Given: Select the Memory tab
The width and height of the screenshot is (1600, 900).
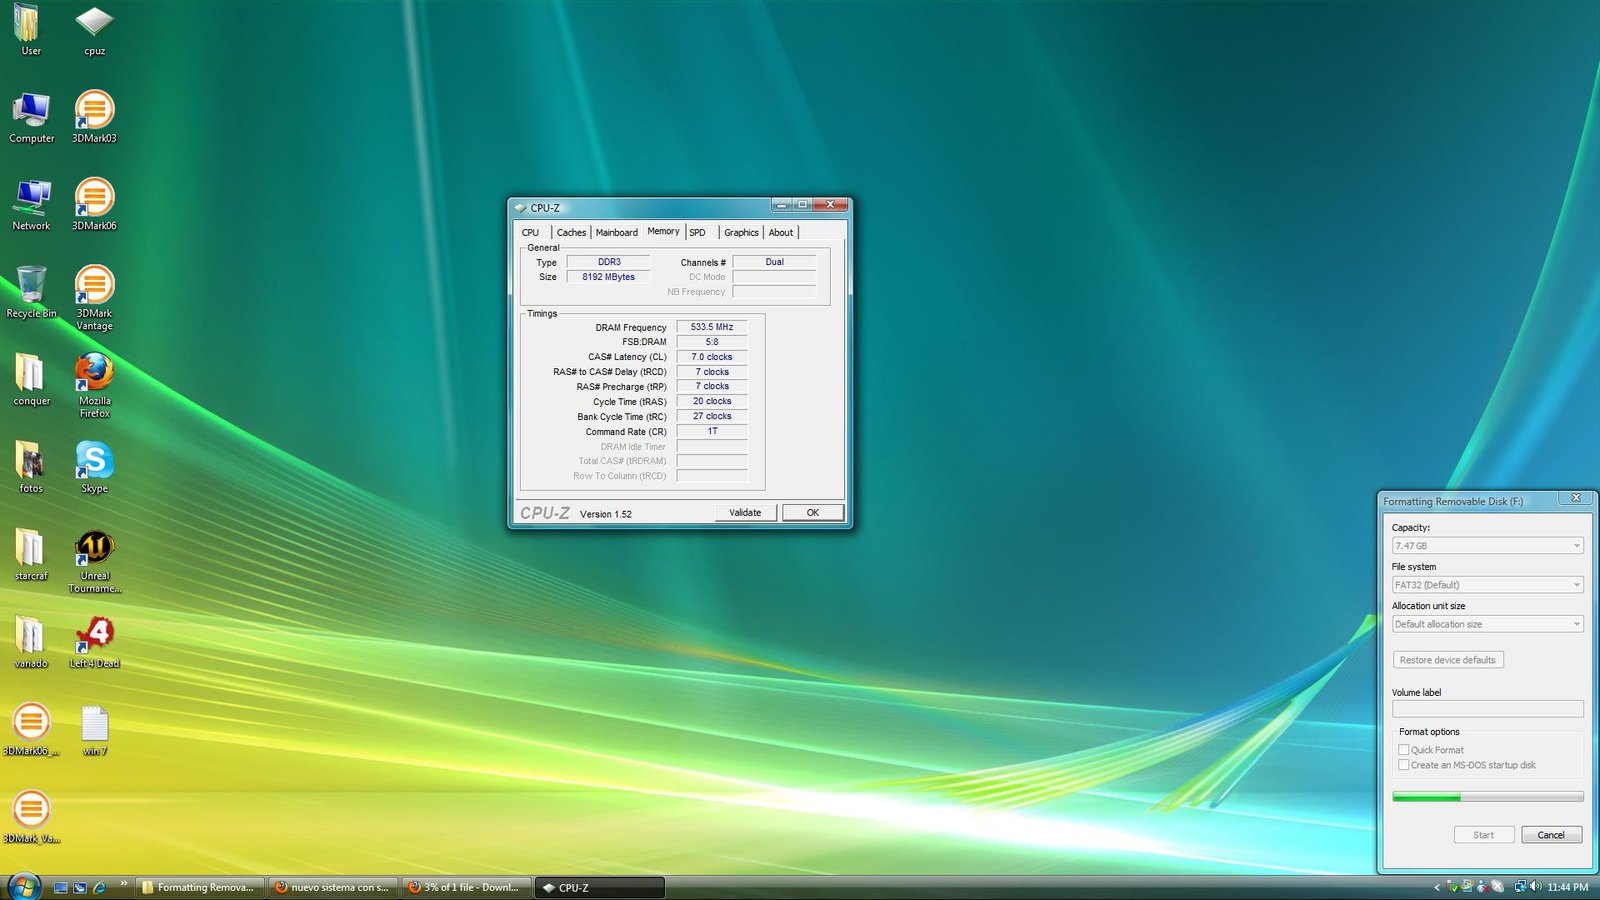Looking at the screenshot, I should (663, 231).
